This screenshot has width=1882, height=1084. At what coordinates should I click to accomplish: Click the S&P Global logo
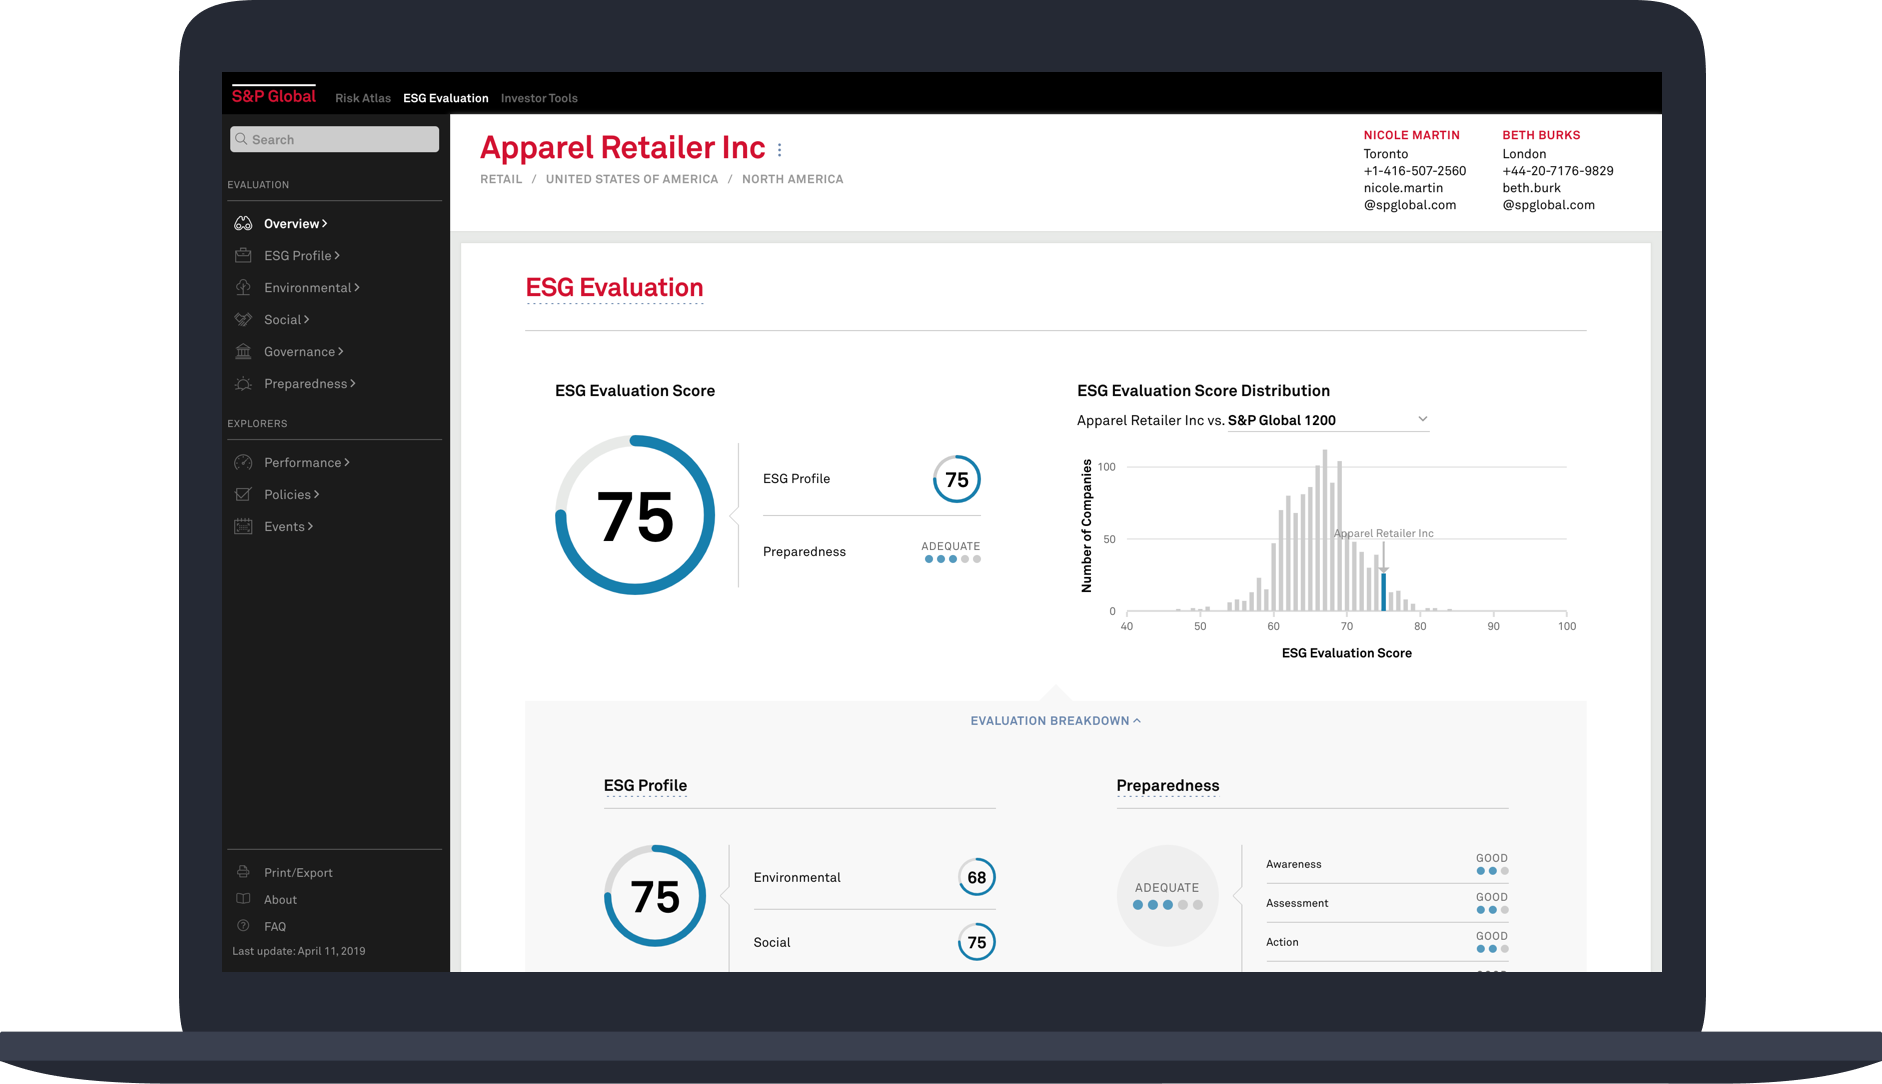tap(274, 96)
